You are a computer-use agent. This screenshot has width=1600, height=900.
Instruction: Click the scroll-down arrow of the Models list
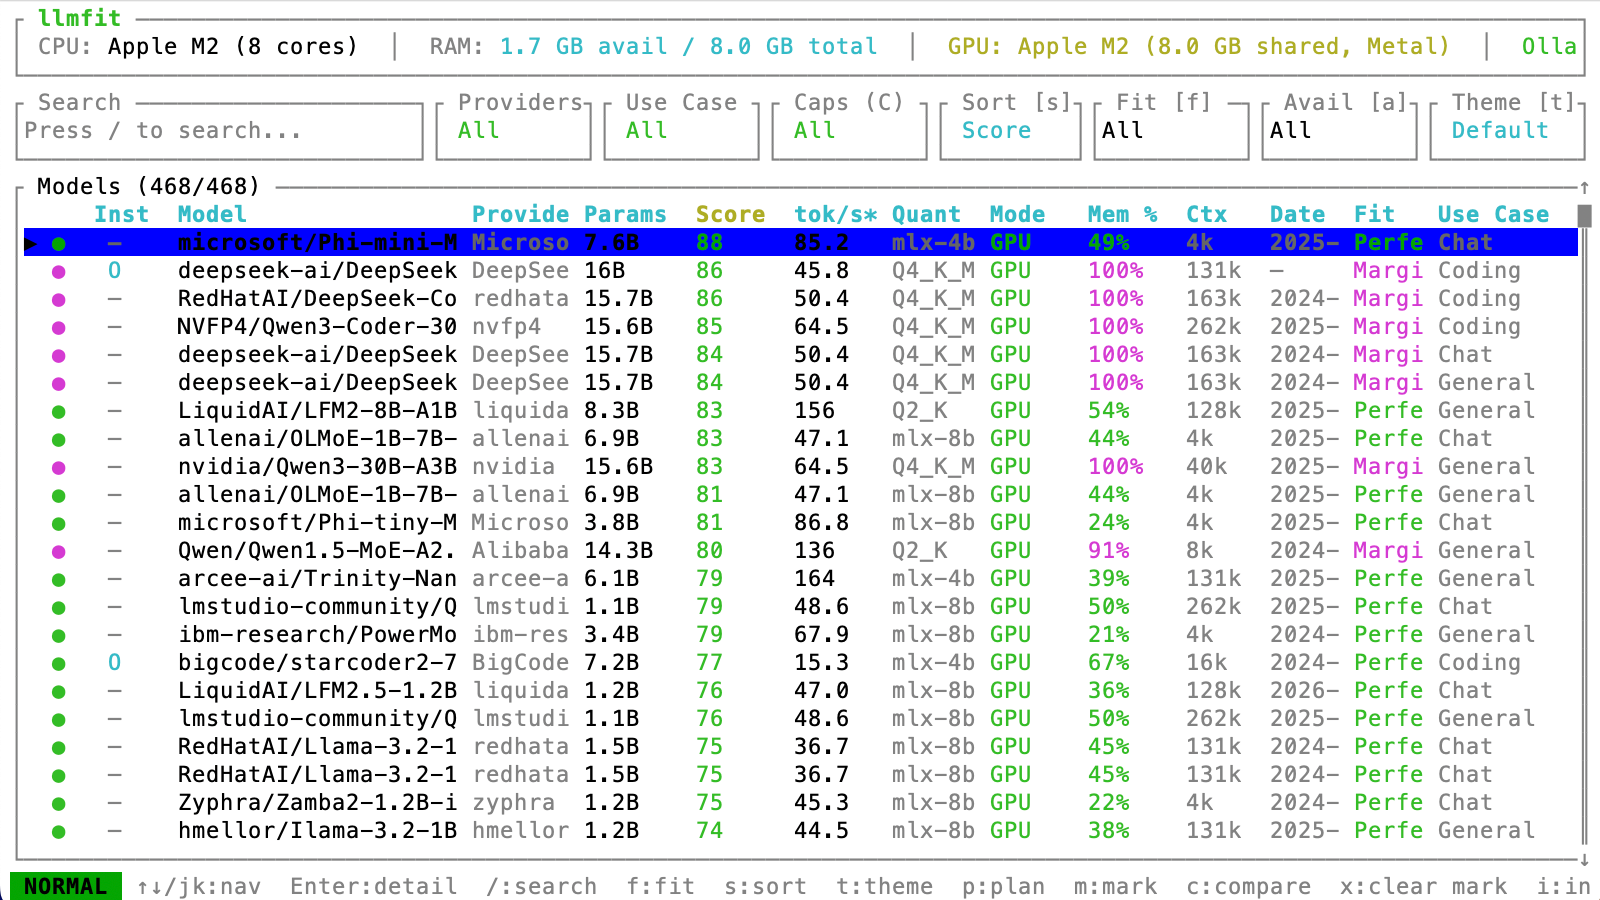pyautogui.click(x=1584, y=859)
